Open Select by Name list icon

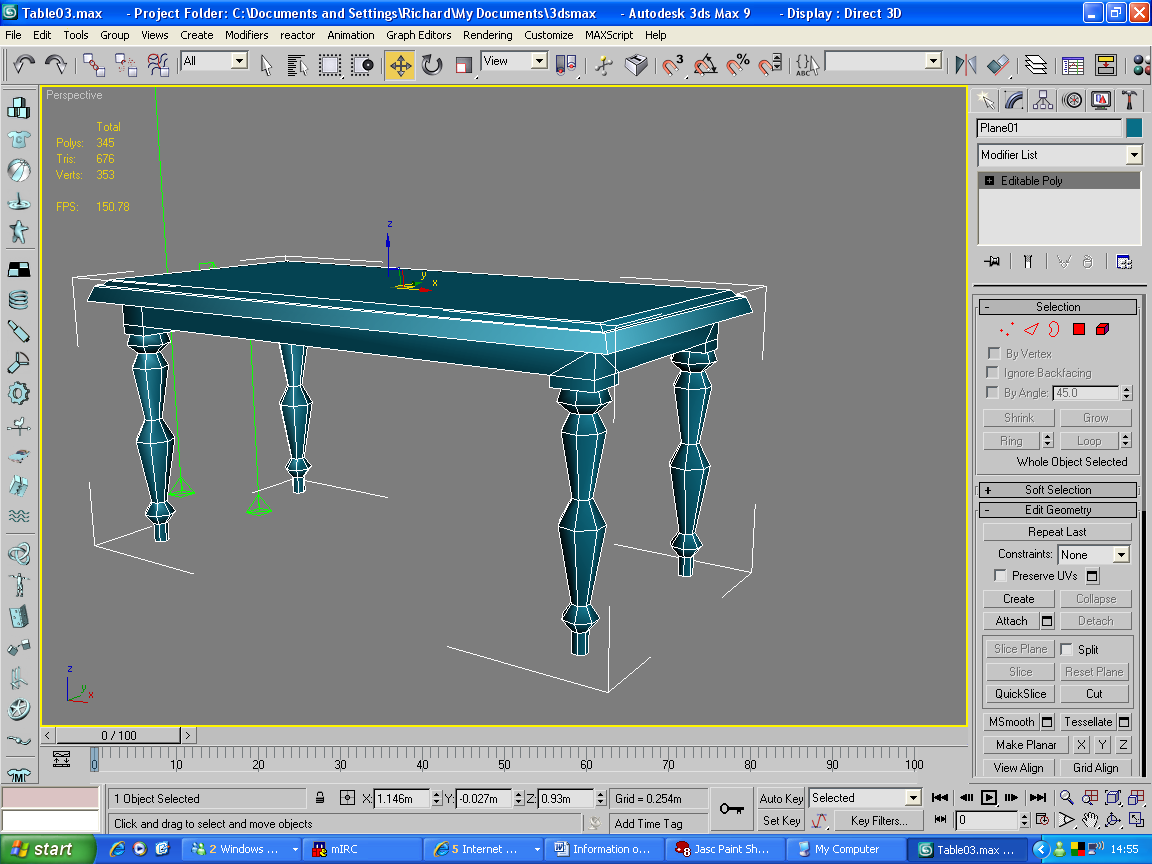point(297,65)
